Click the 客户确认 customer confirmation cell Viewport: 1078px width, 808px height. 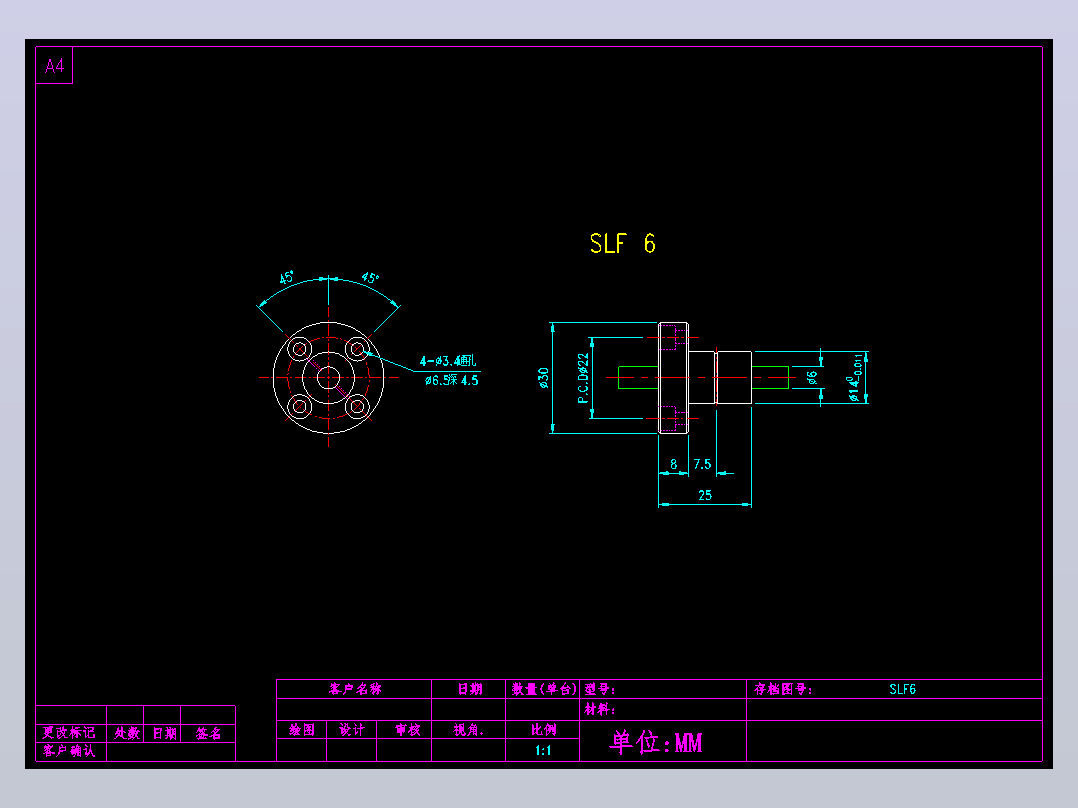click(69, 751)
